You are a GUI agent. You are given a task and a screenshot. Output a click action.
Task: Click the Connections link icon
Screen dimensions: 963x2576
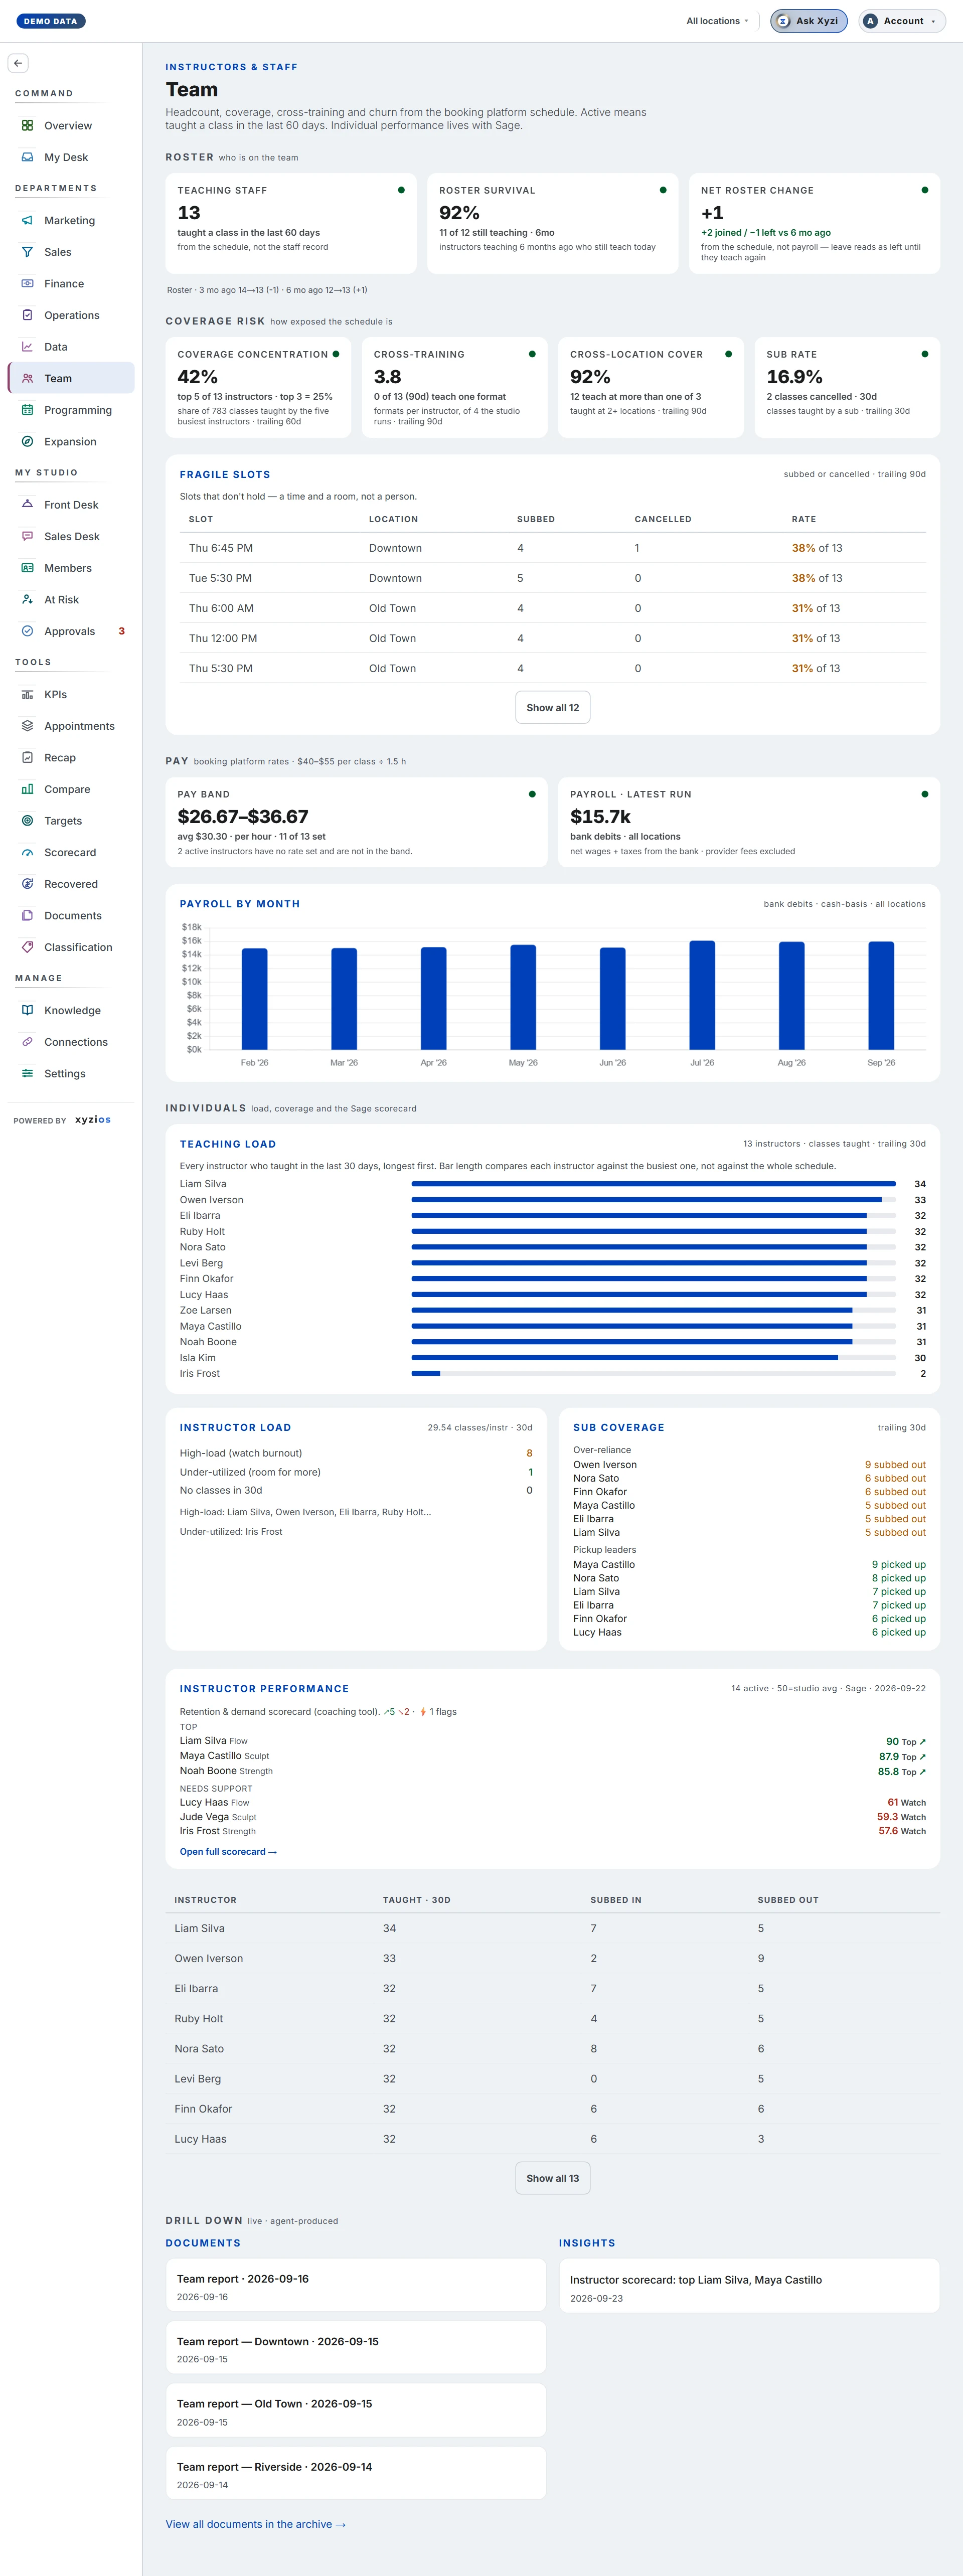(x=27, y=1042)
